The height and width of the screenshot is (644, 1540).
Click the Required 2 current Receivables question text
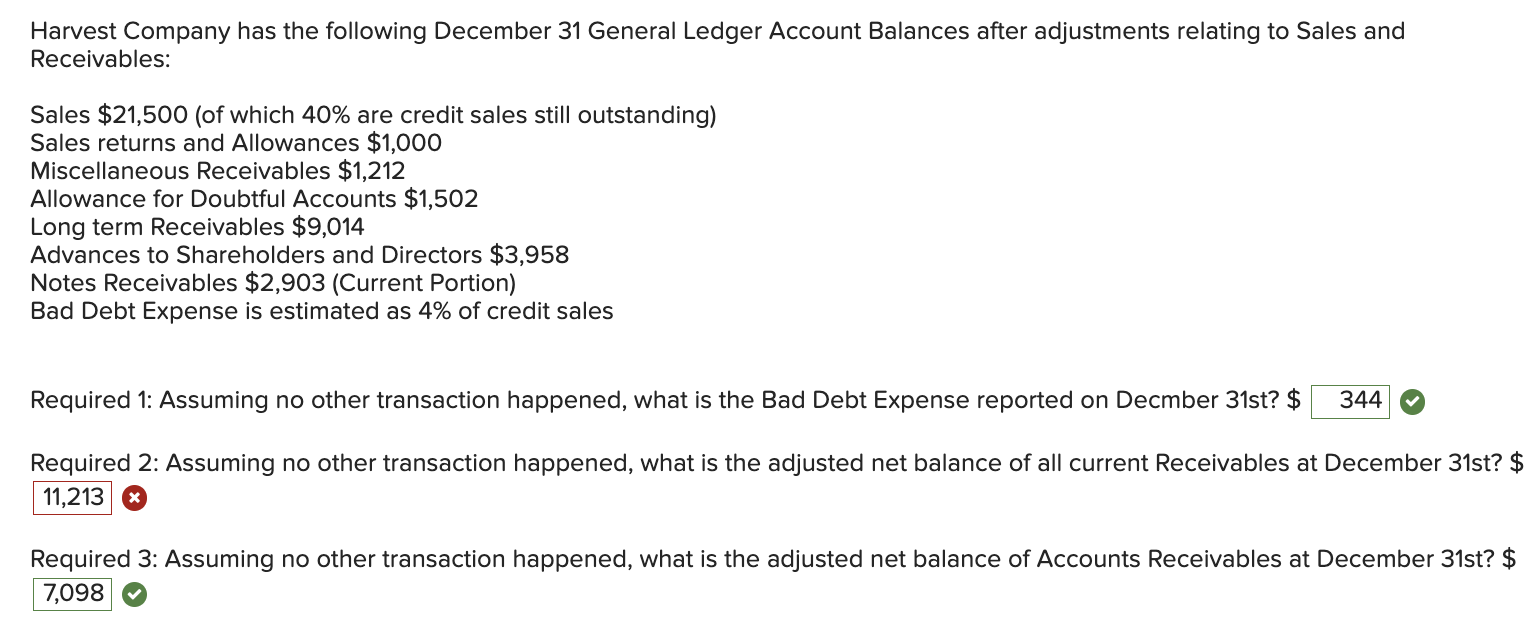pos(770,464)
